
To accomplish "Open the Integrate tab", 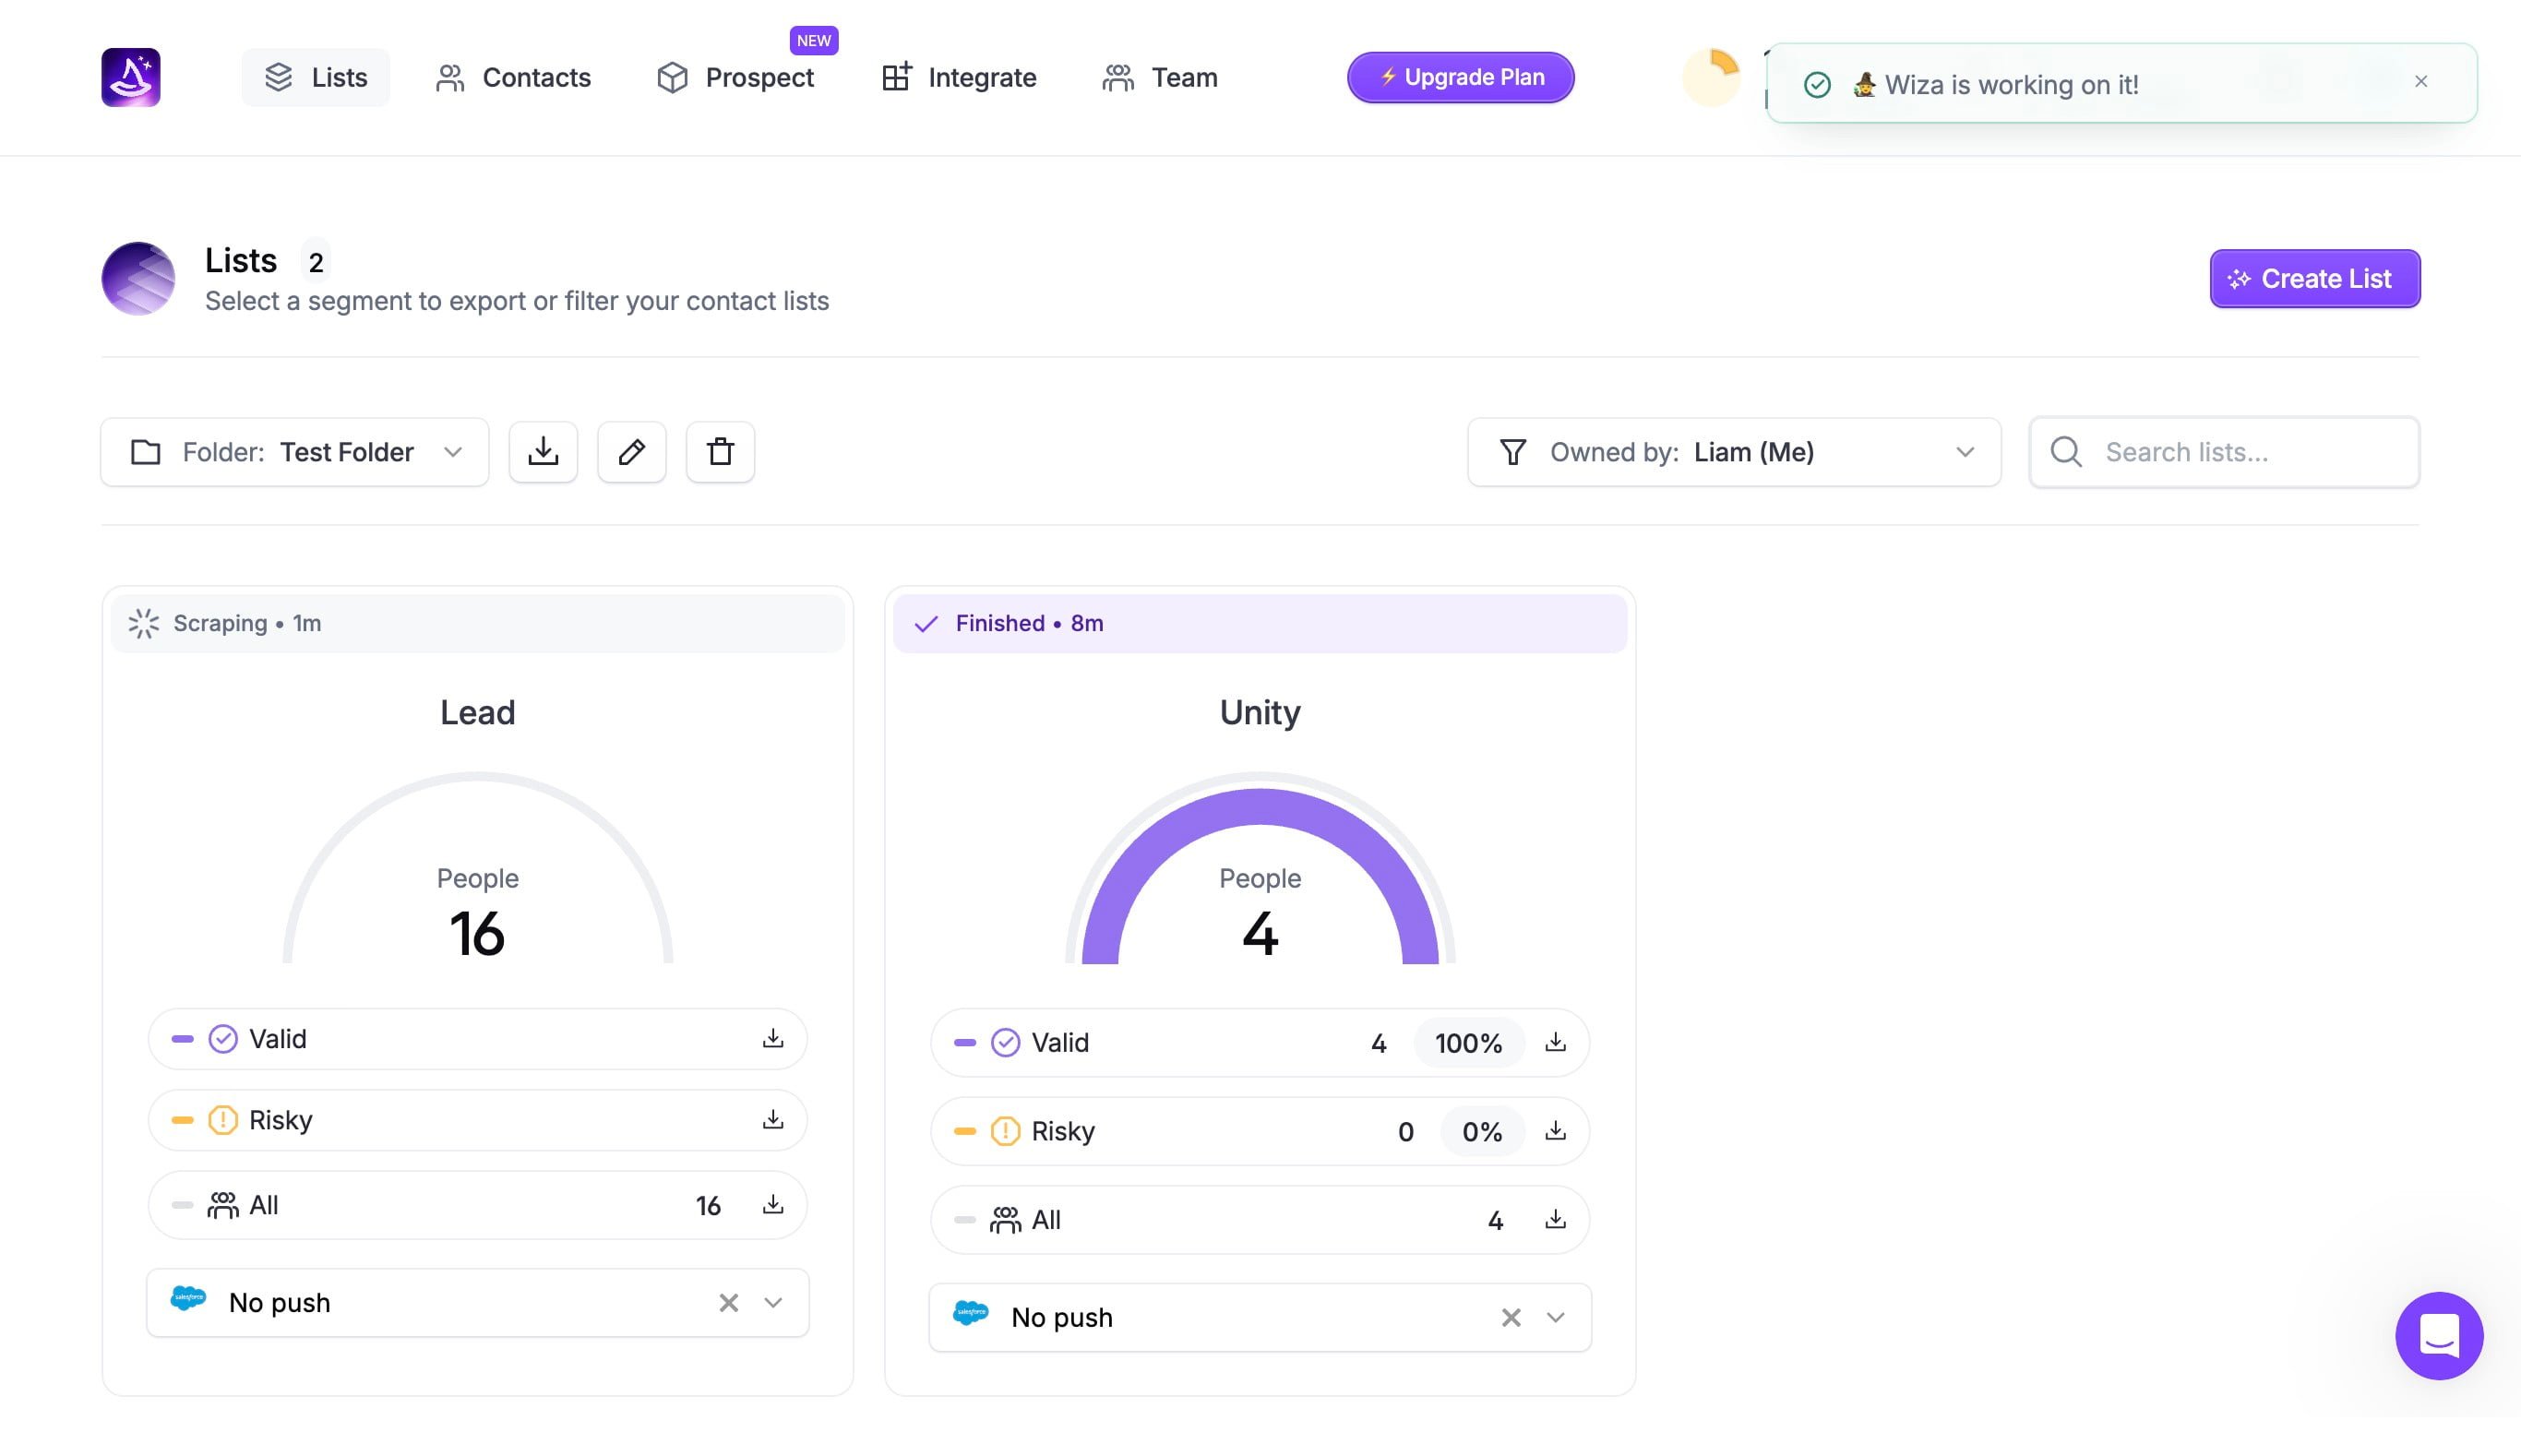I will tap(958, 77).
